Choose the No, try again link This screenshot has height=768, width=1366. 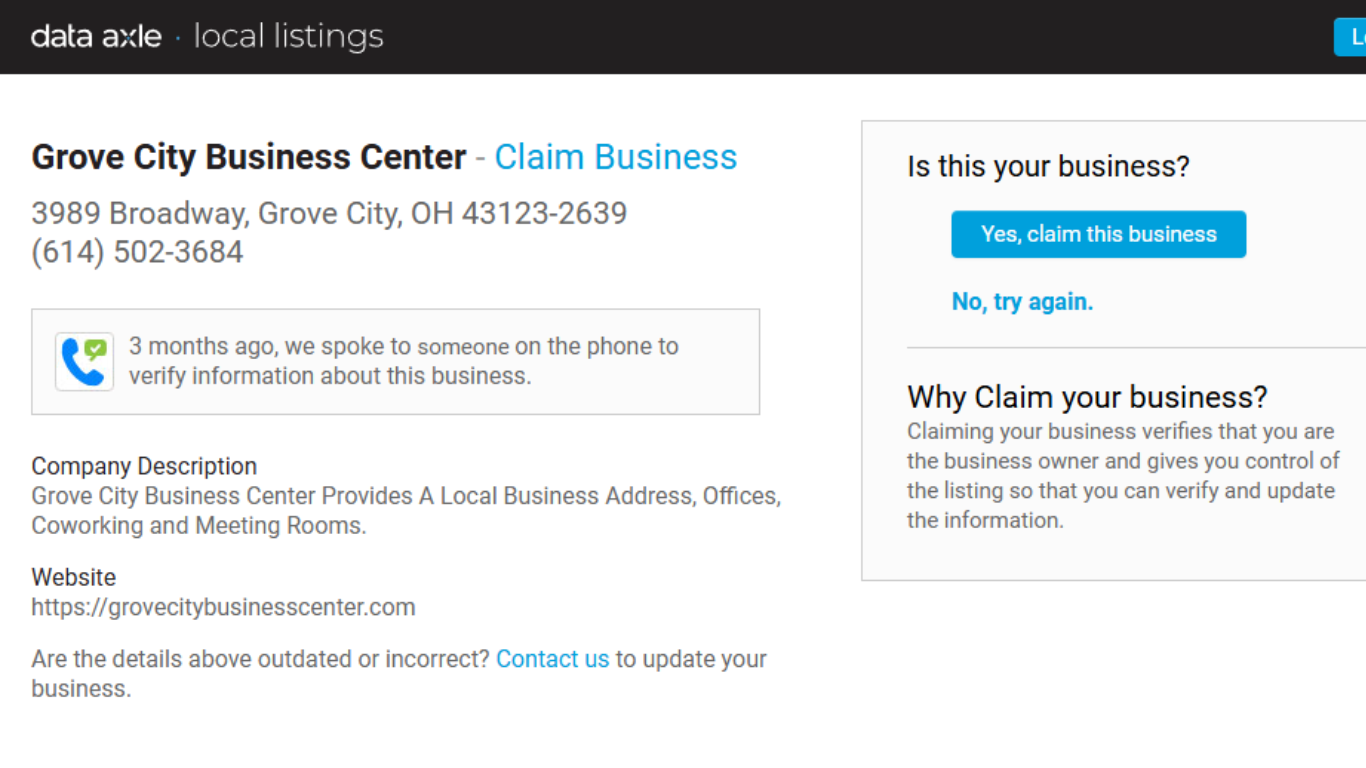(x=1022, y=302)
